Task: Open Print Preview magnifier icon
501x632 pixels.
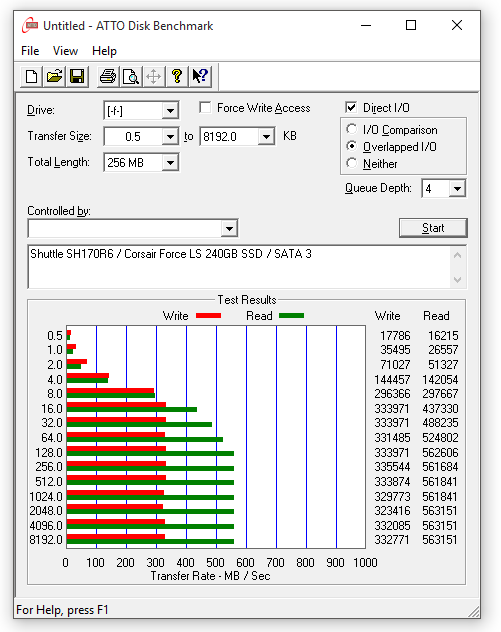Action: click(131, 76)
